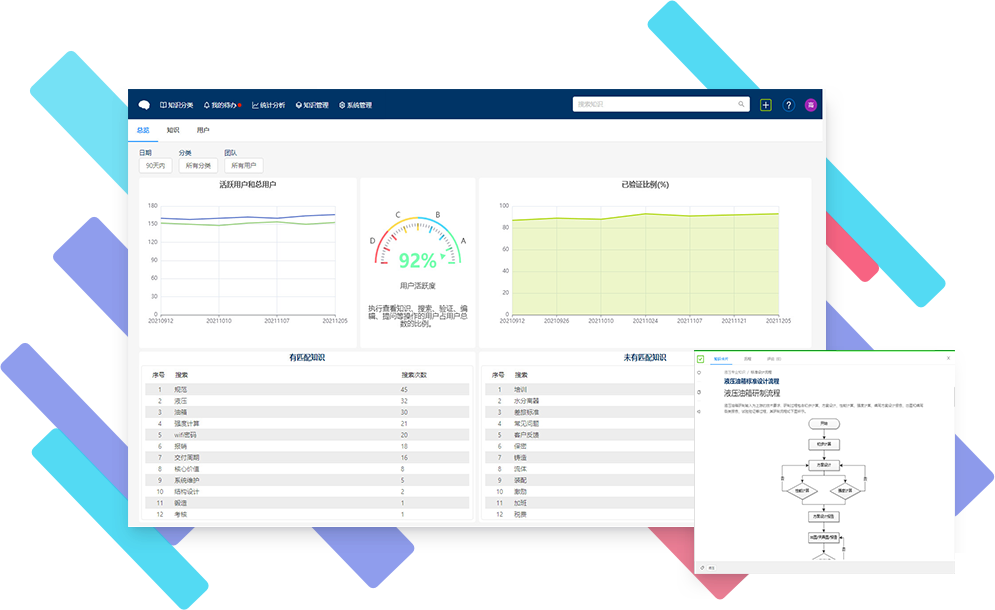The height and width of the screenshot is (610, 995).
Task: Open the 所有用户 team filter
Action: tap(243, 166)
